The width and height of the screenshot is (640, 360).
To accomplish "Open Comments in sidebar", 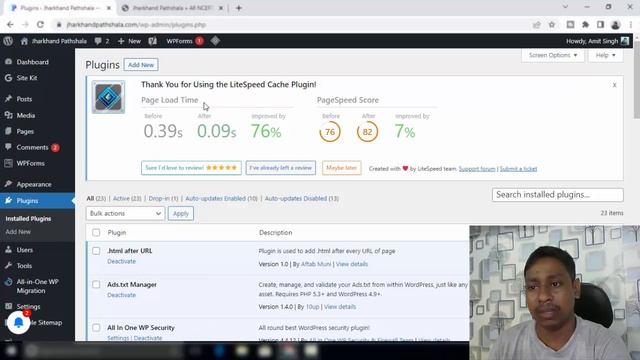I will 32,147.
